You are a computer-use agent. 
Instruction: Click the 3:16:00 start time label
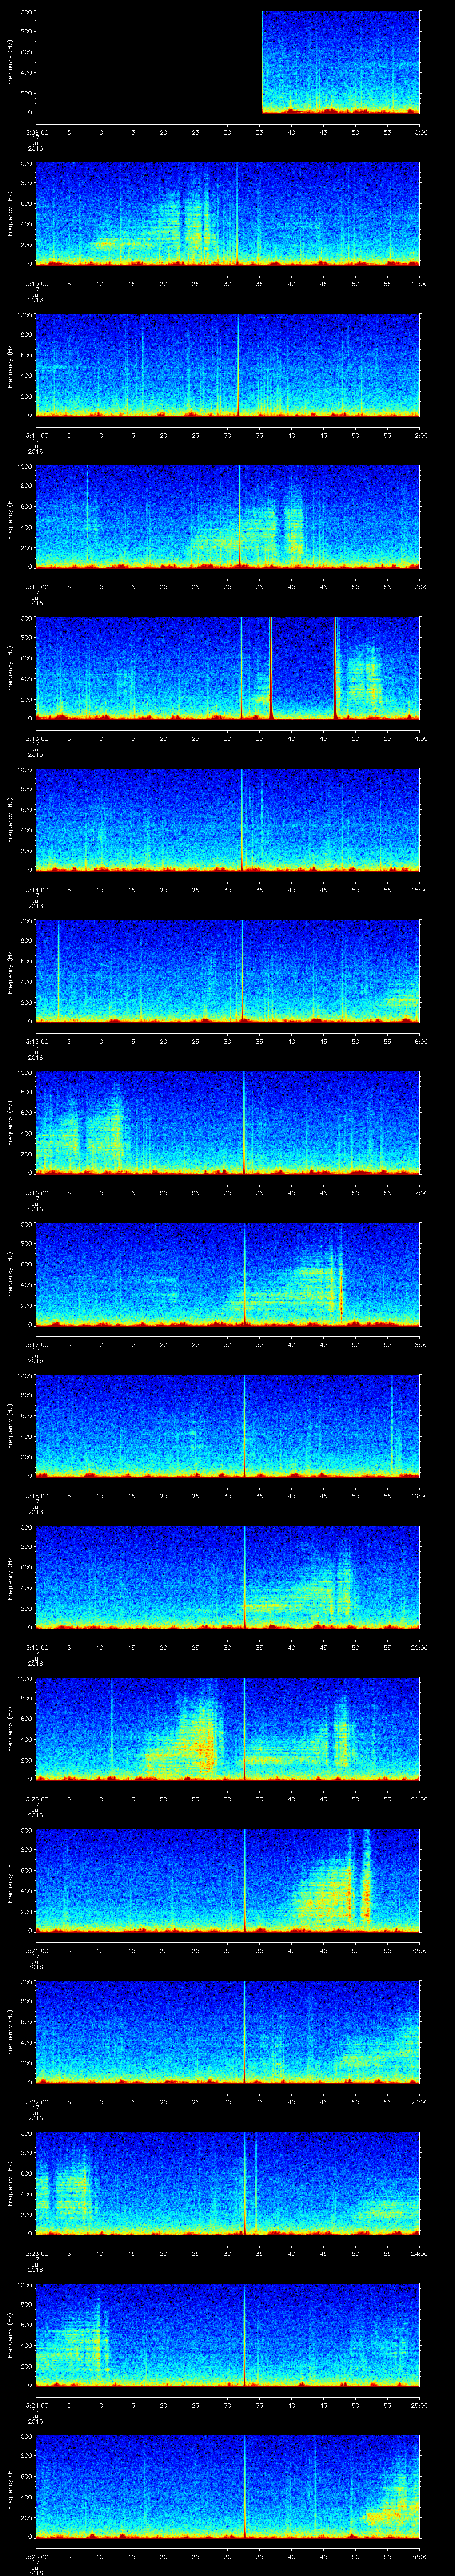point(36,1193)
